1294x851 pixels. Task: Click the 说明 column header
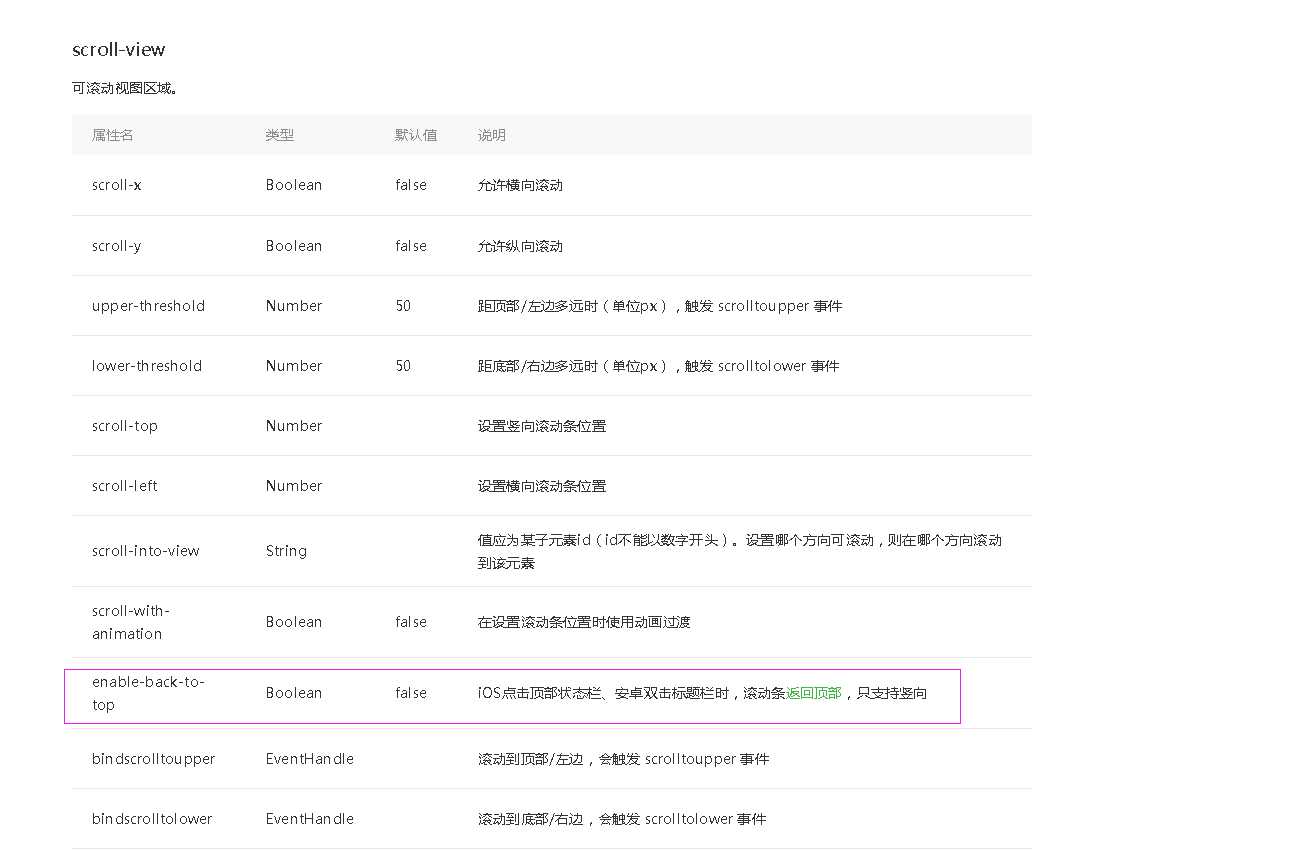pos(491,134)
